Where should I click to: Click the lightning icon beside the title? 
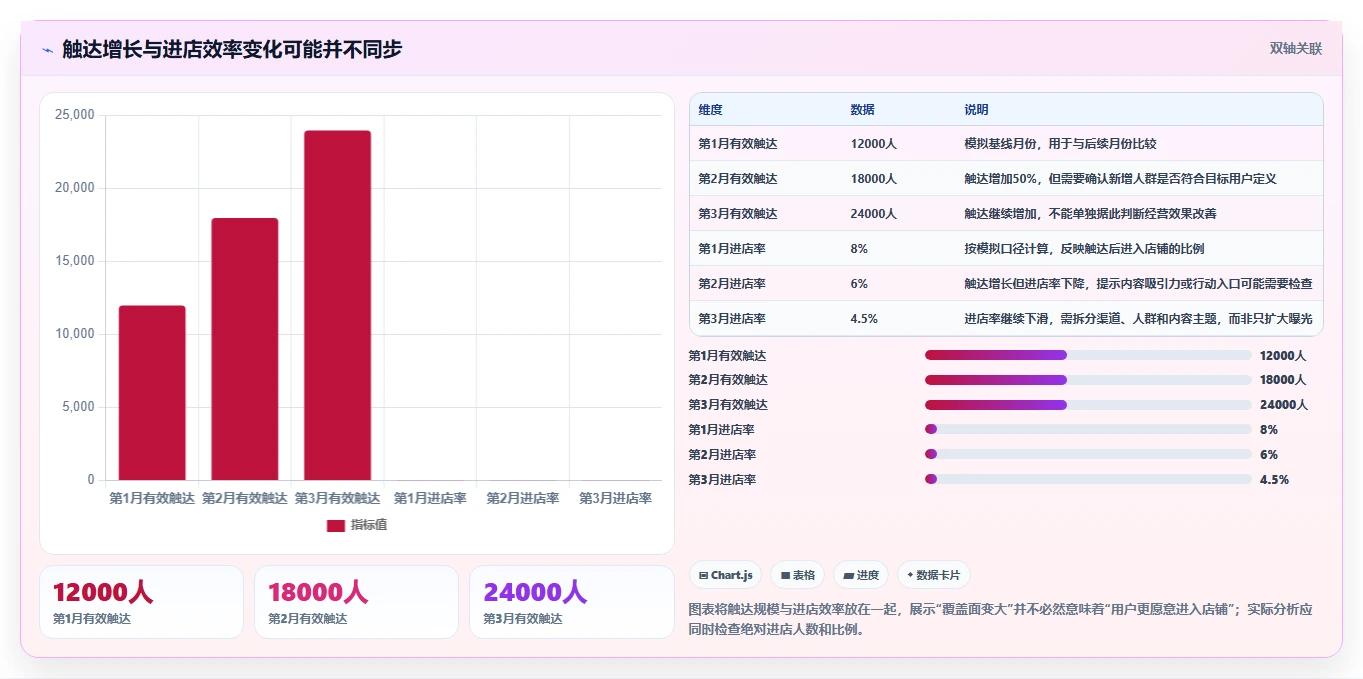pyautogui.click(x=47, y=49)
